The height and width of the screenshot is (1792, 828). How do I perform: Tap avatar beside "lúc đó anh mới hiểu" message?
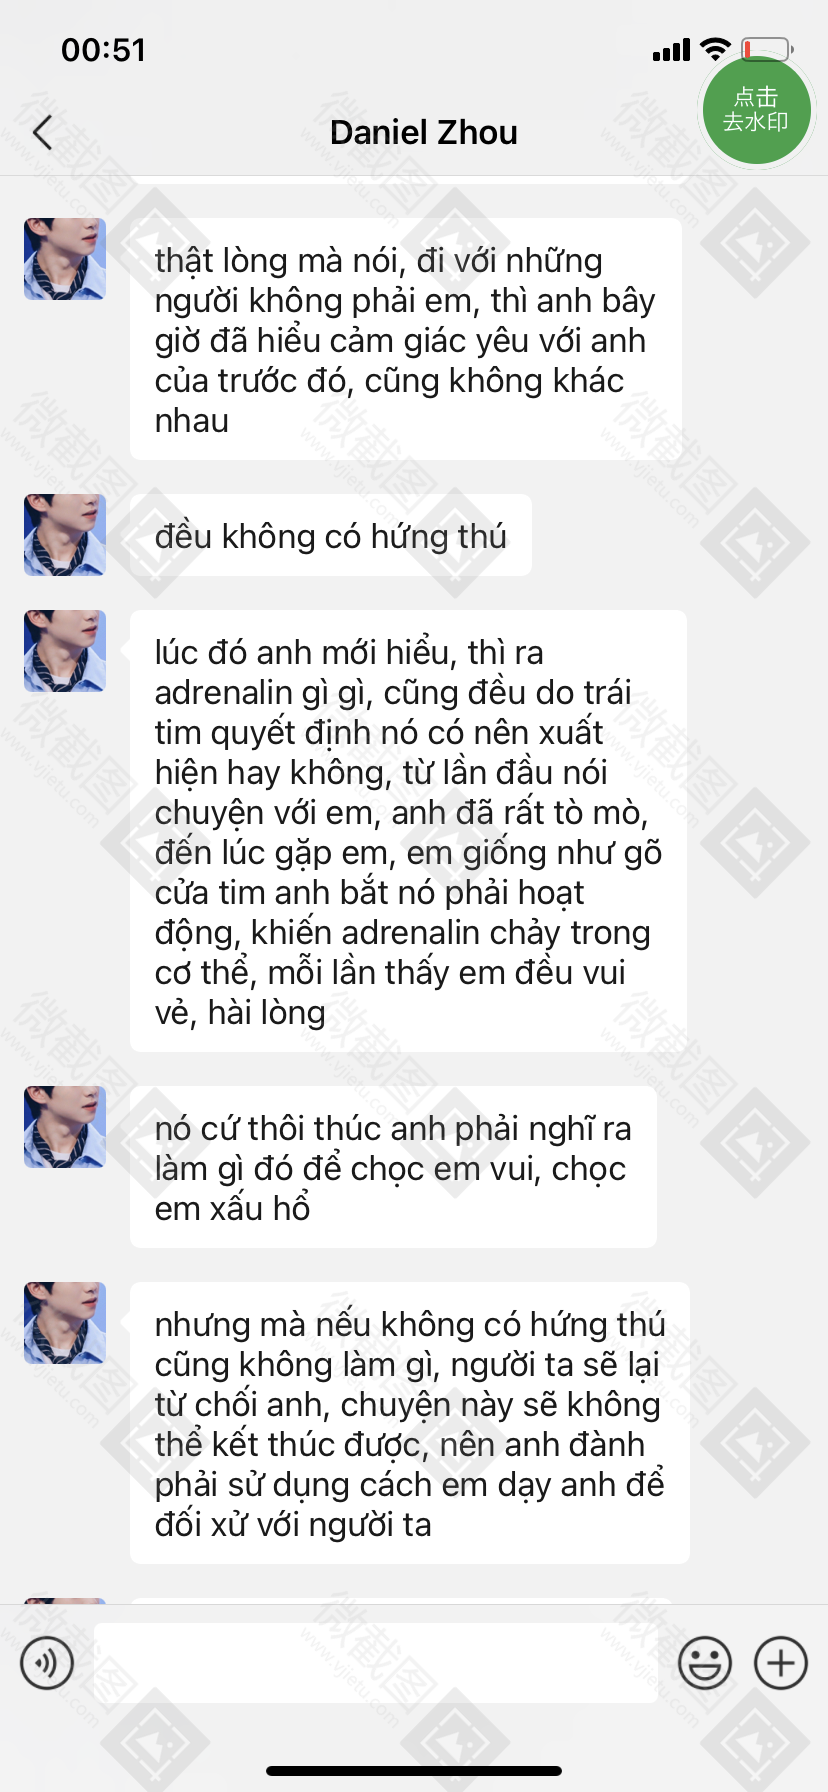[65, 651]
